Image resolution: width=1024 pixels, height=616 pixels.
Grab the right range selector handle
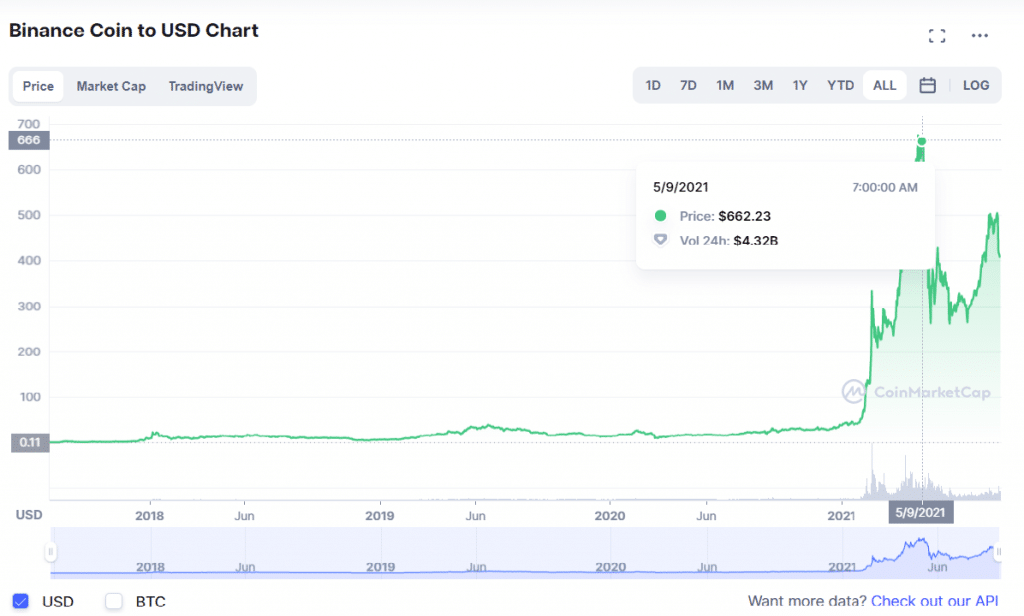click(x=998, y=552)
